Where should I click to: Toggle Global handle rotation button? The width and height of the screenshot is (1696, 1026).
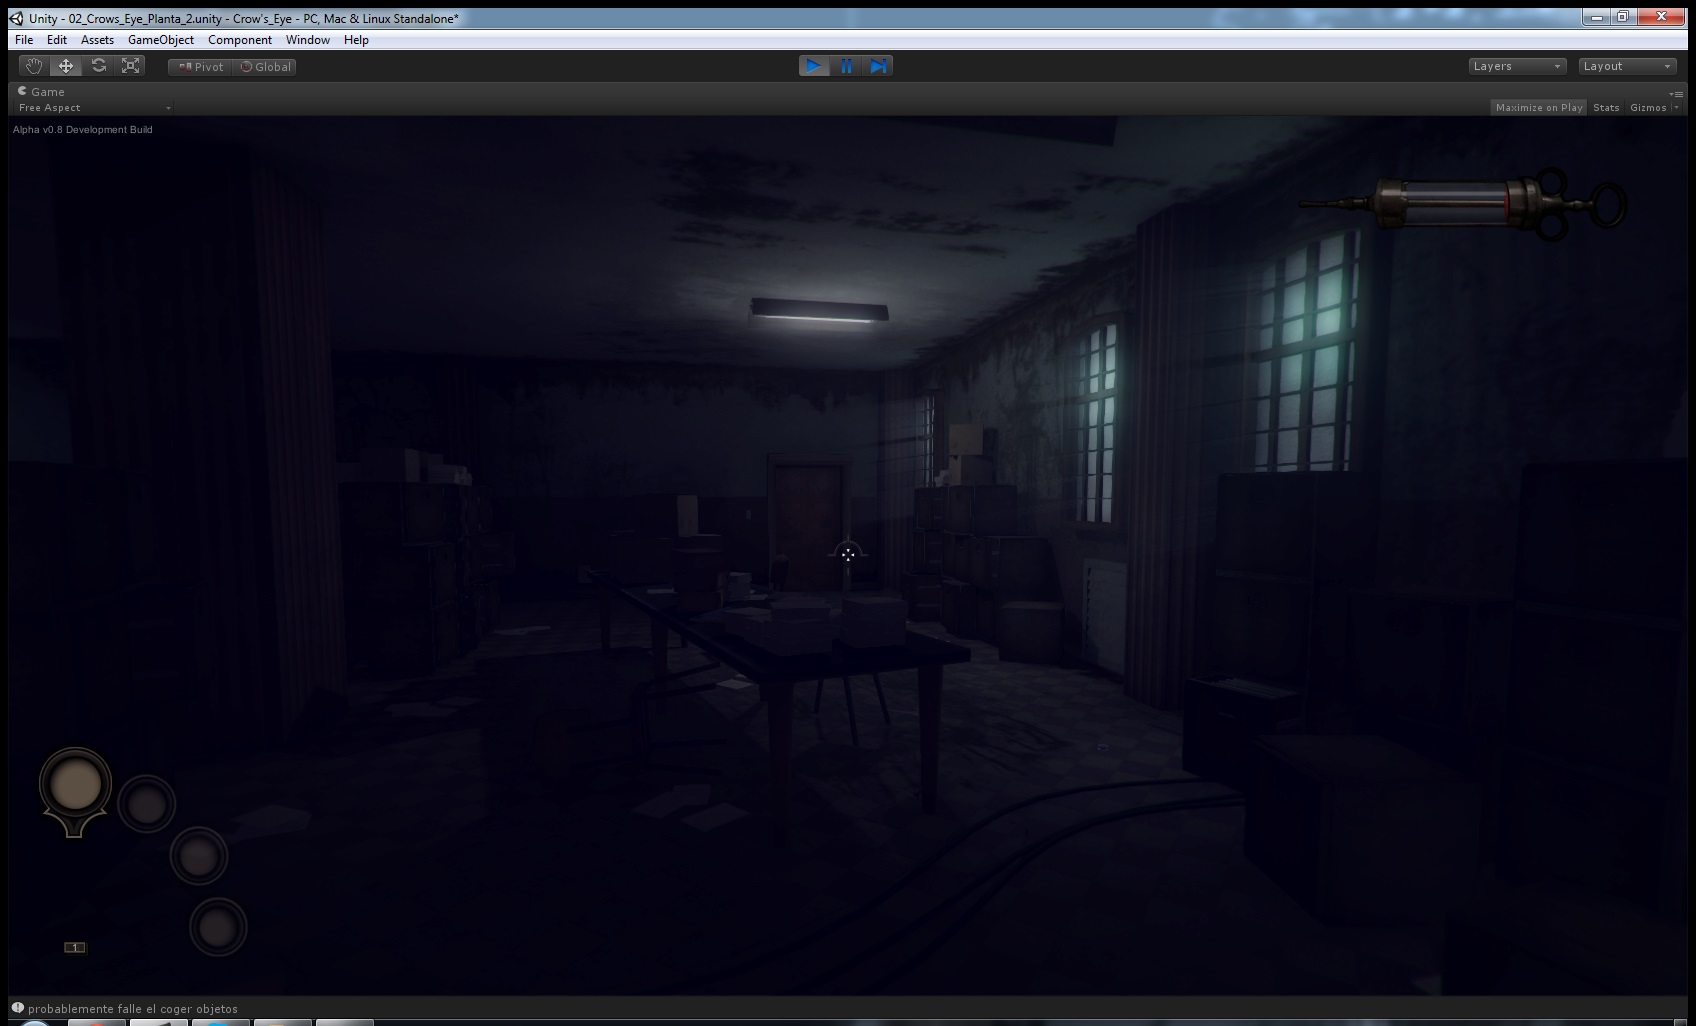click(x=265, y=67)
